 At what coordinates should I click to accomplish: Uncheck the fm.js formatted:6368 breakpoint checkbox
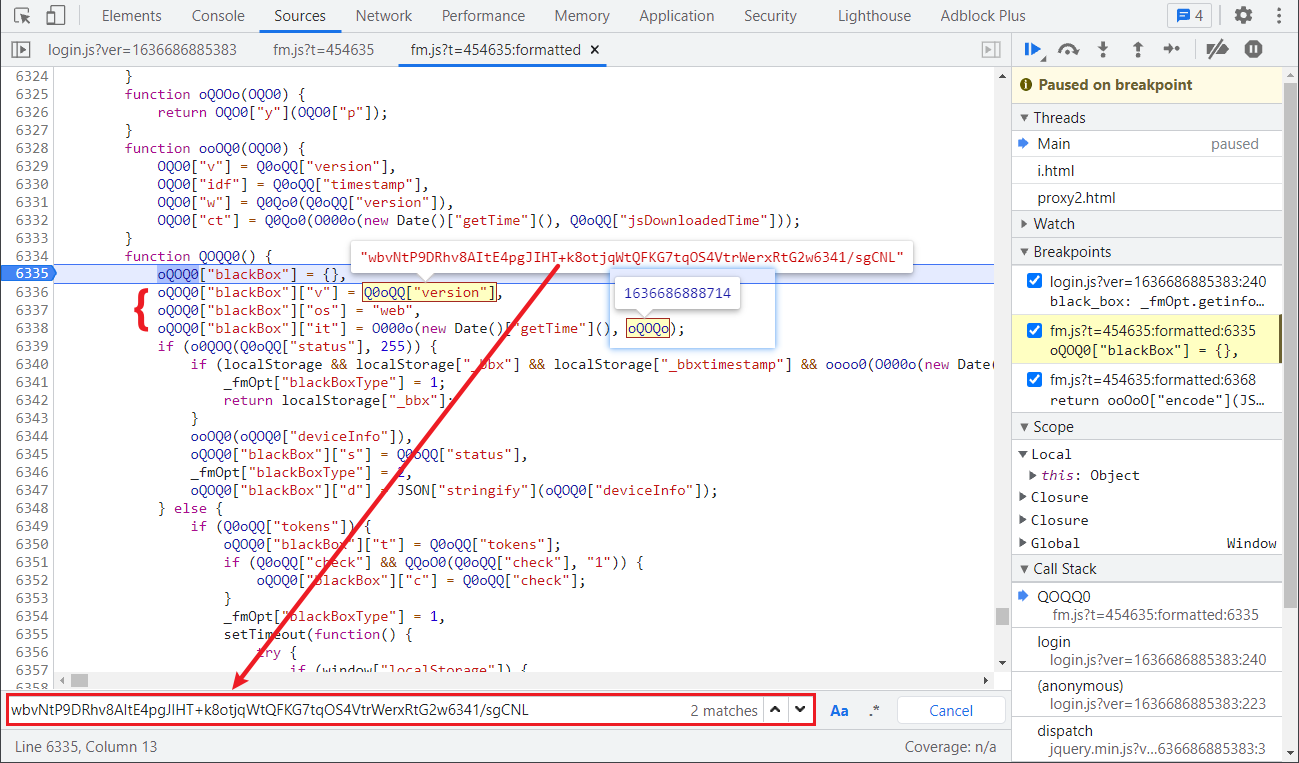coord(1035,379)
